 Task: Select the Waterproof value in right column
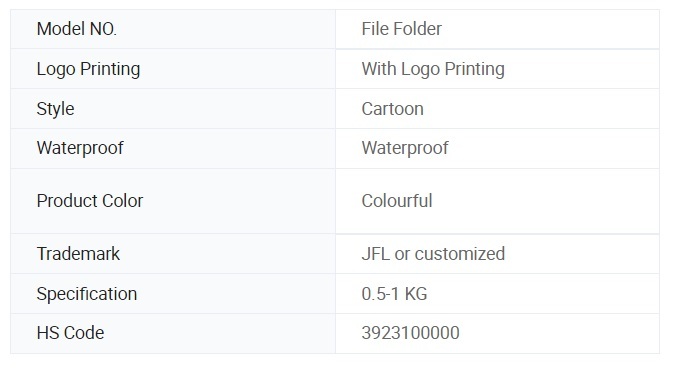405,148
